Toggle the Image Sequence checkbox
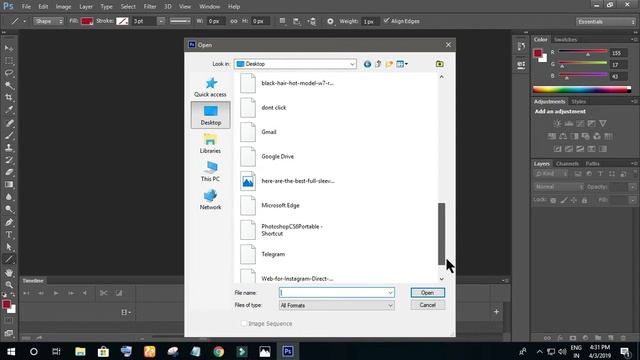 (x=244, y=323)
